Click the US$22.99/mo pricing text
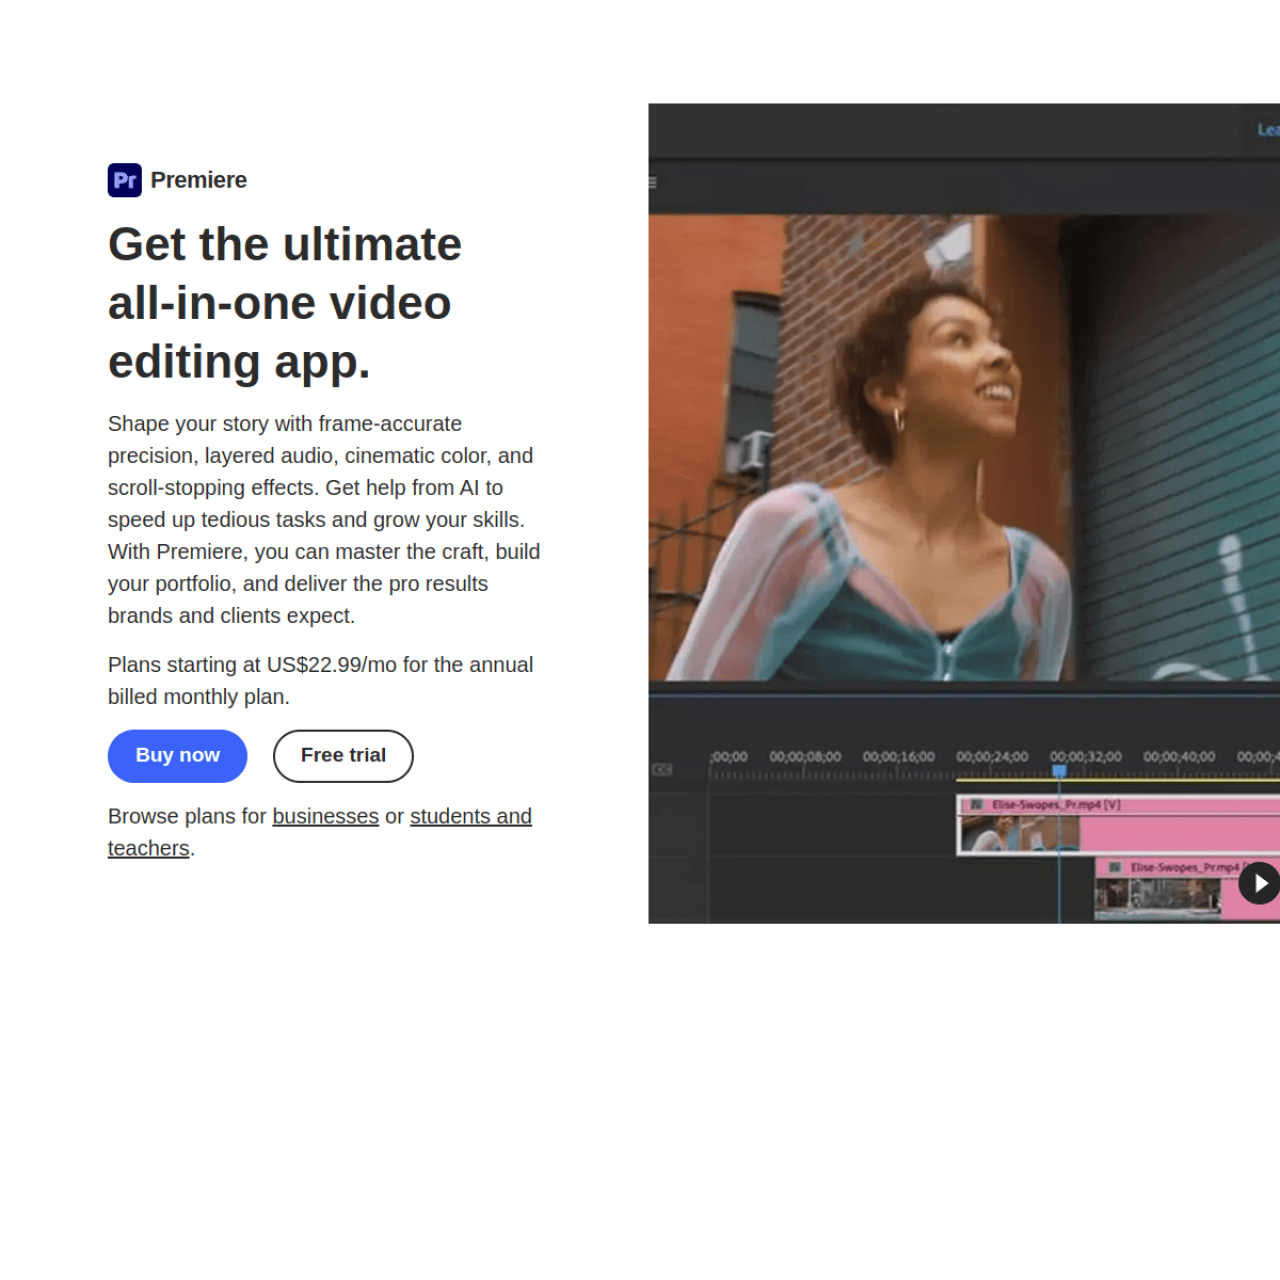Viewport: 1280px width, 1280px height. click(x=331, y=665)
